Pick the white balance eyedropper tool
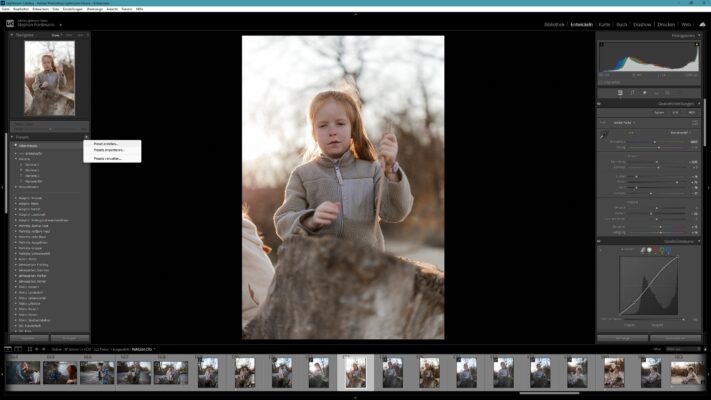This screenshot has height=400, width=711. click(x=604, y=135)
